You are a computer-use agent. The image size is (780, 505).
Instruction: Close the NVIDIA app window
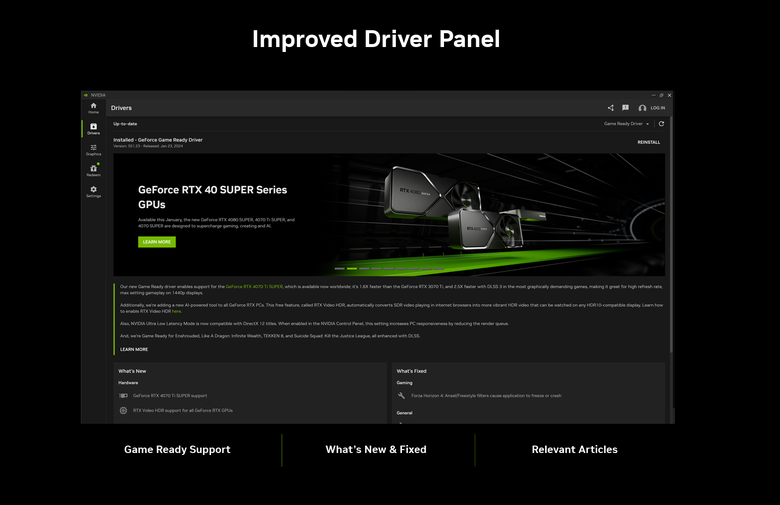tap(669, 95)
